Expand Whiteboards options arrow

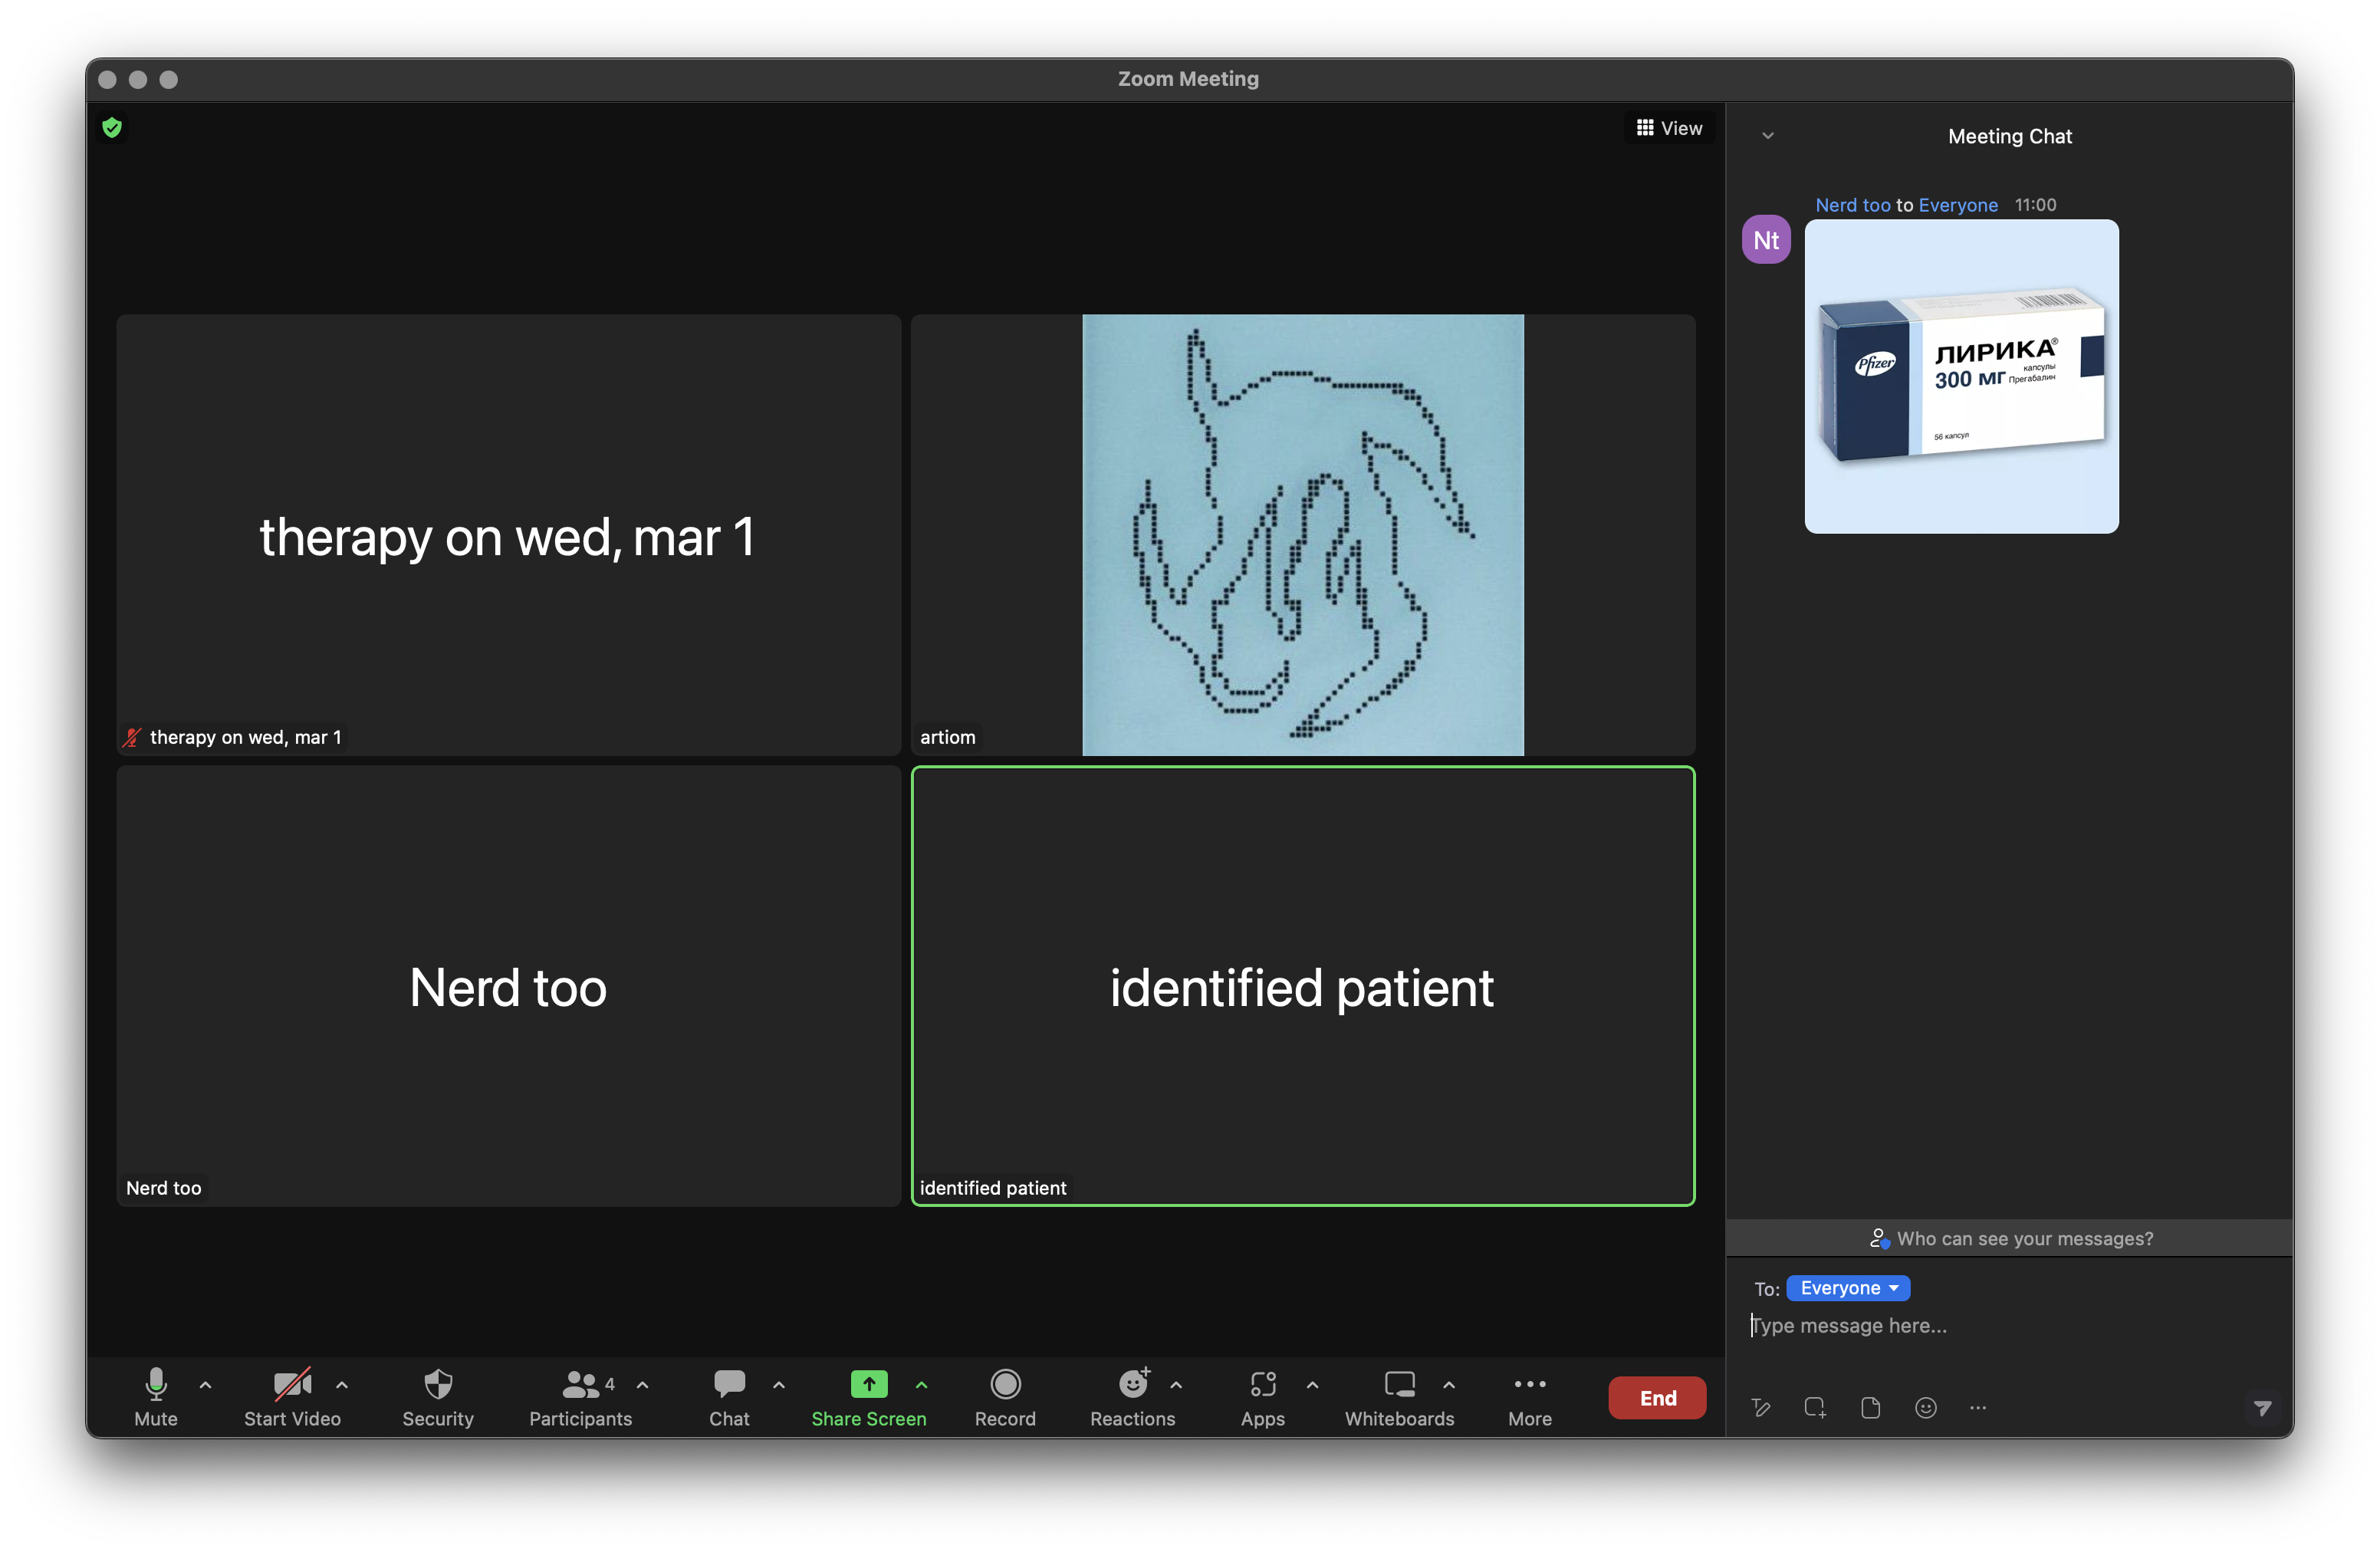pos(1449,1385)
